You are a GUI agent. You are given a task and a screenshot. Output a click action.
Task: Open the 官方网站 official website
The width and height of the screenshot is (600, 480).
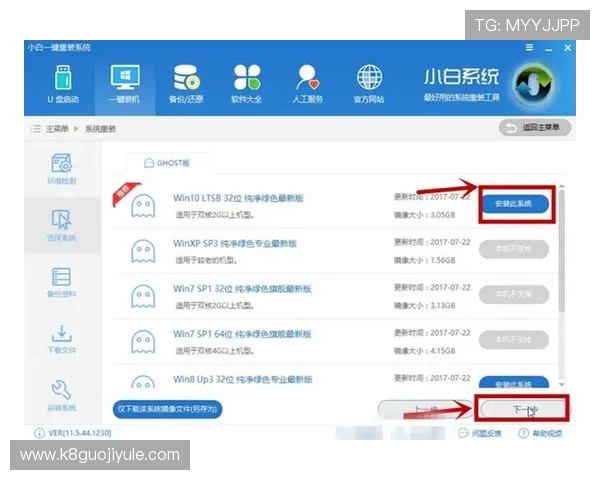[369, 84]
